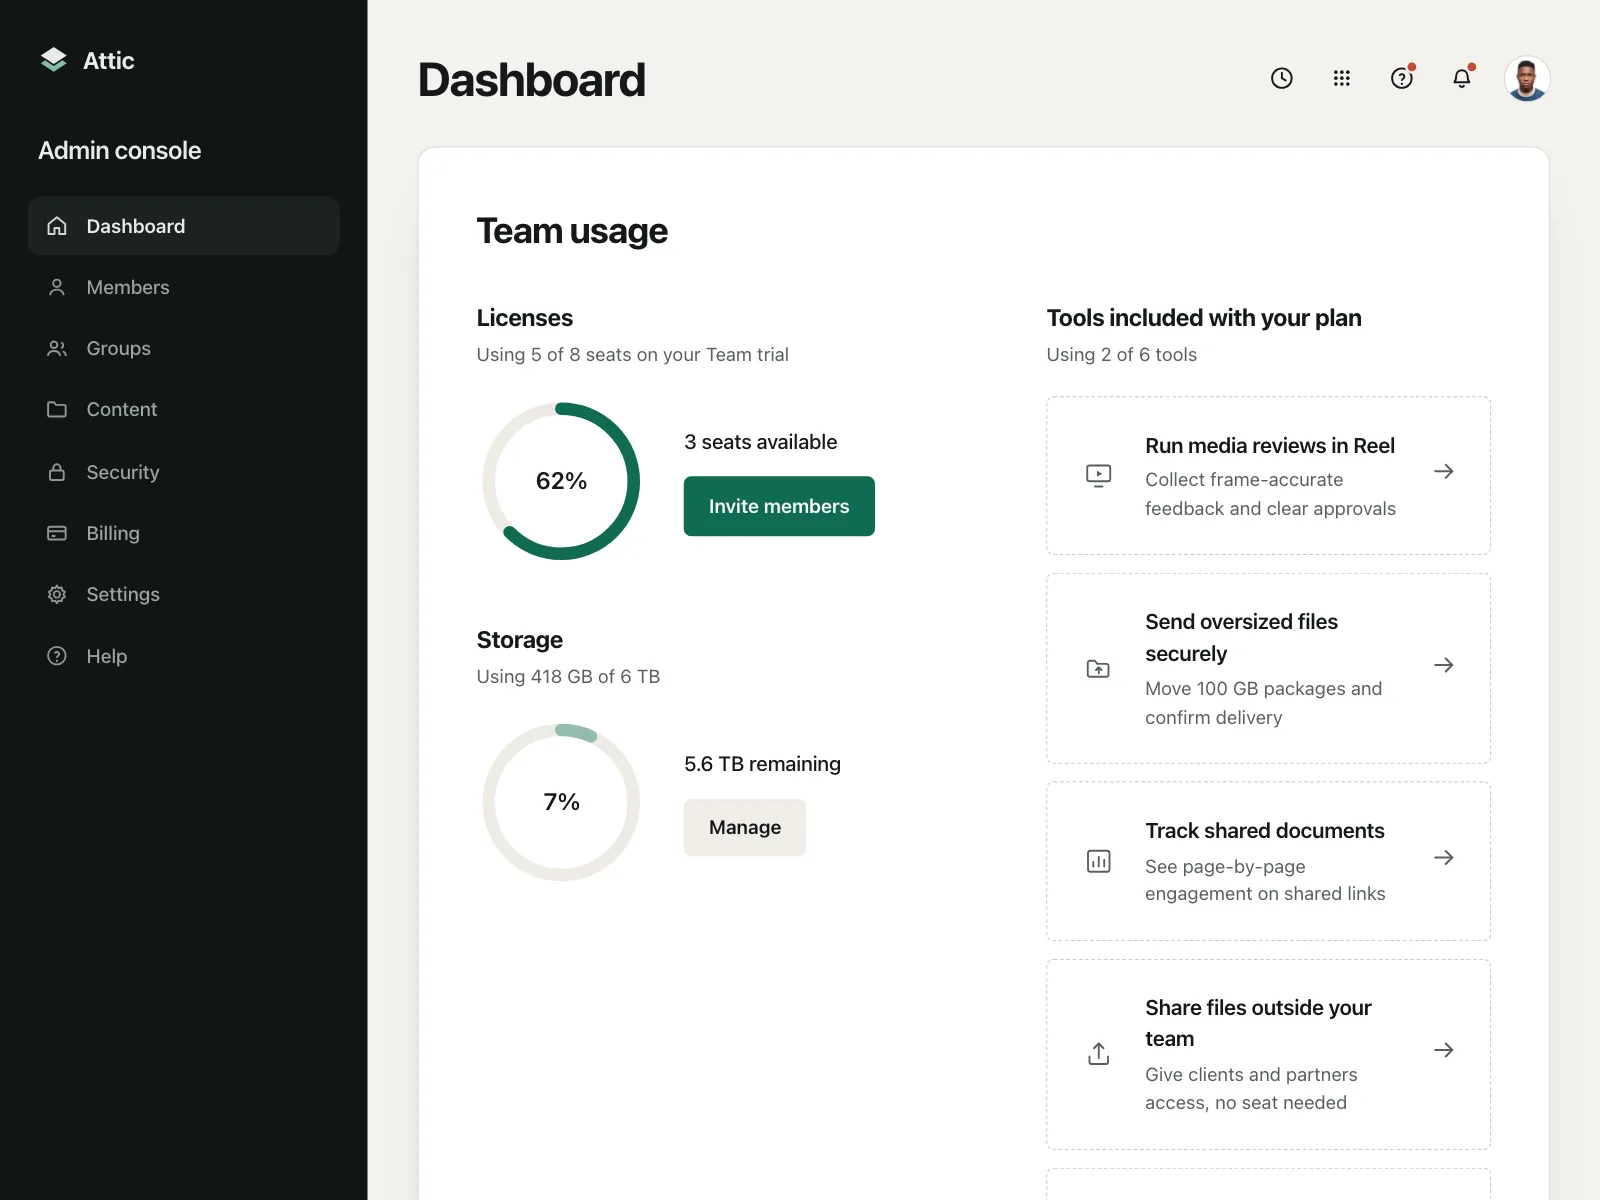Open the apps grid icon
Screen dimensions: 1600x1200
[1342, 78]
